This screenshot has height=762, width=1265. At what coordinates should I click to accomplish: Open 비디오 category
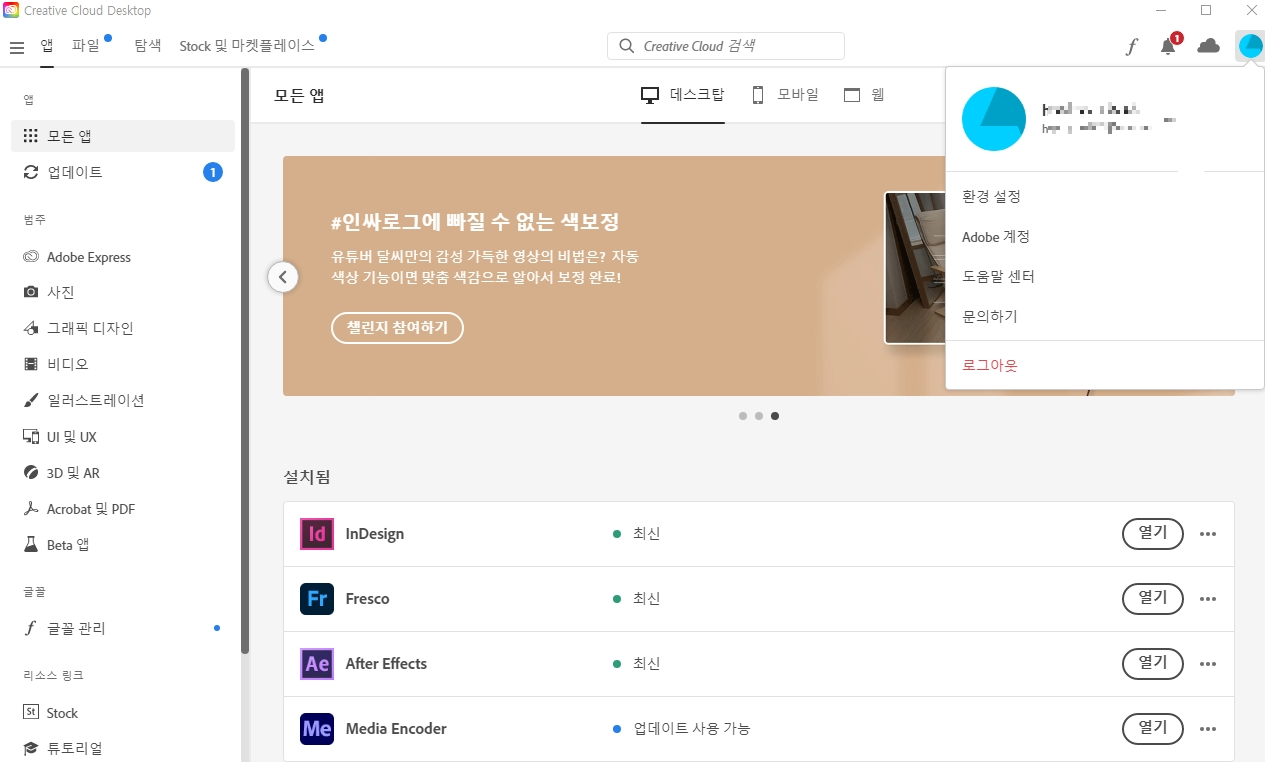pyautogui.click(x=123, y=364)
